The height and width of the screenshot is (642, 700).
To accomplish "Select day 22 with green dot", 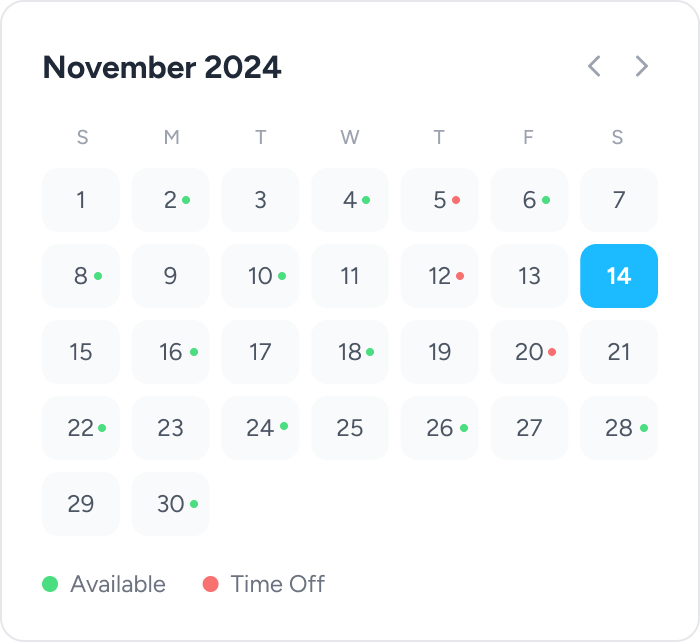I will 81,428.
